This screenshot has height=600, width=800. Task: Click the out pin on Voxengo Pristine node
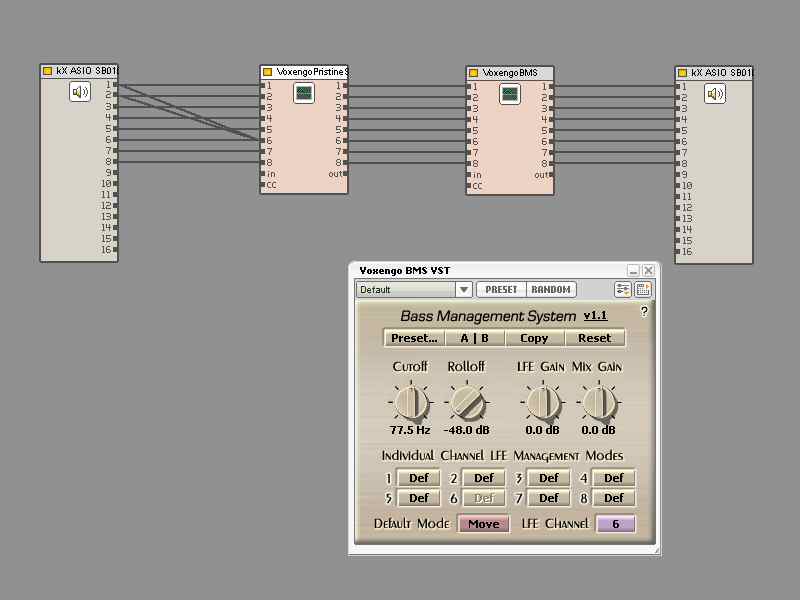pos(345,173)
